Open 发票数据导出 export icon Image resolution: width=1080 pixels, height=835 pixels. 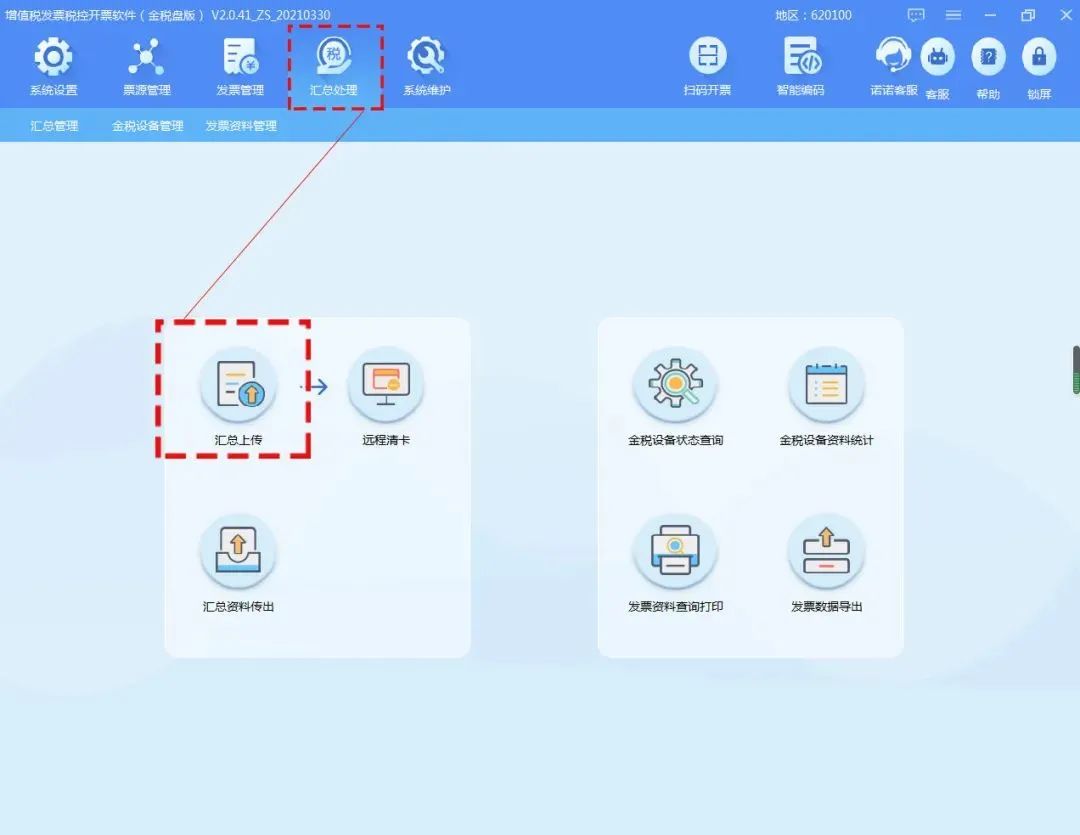click(827, 551)
